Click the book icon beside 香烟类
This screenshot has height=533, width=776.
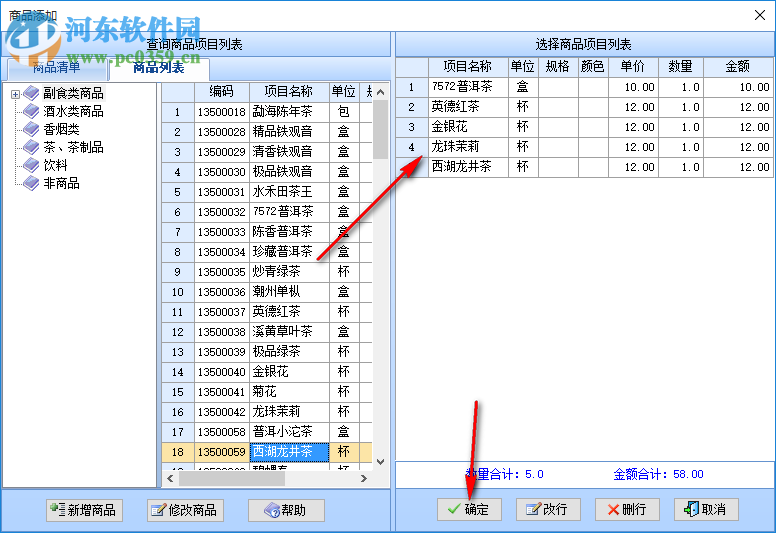[x=31, y=129]
